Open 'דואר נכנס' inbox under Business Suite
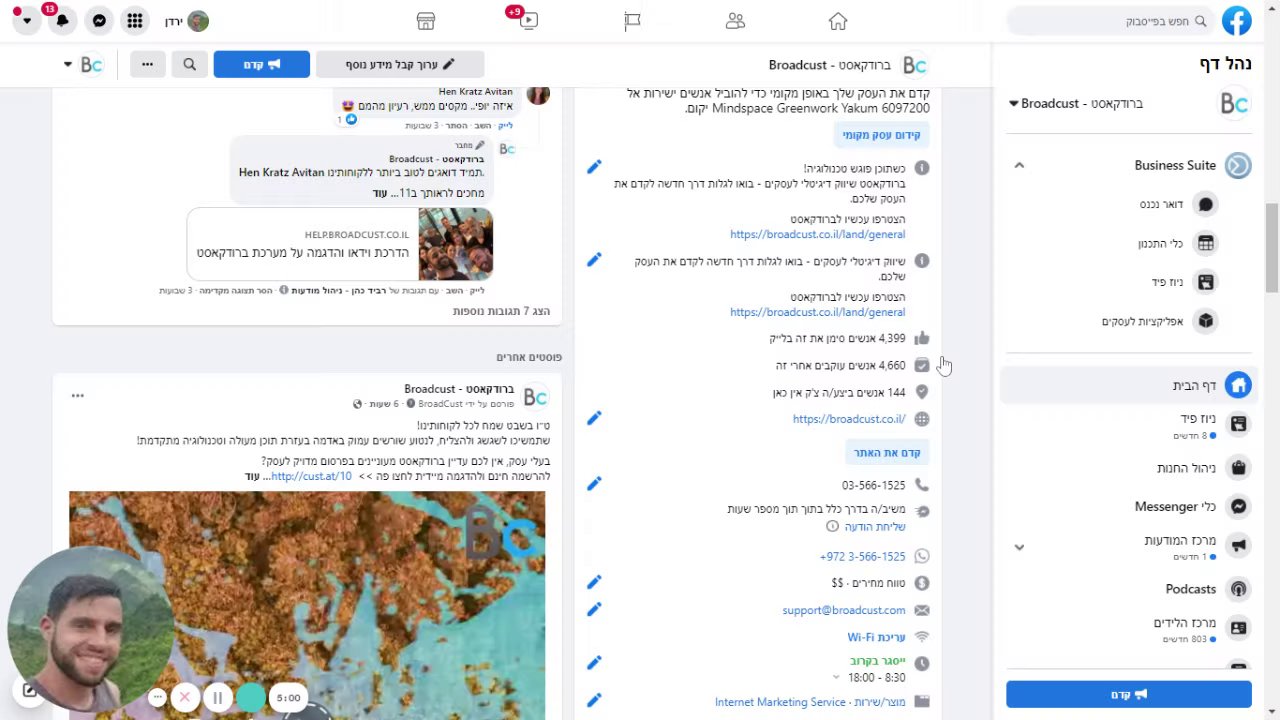This screenshot has width=1280, height=720. (x=1177, y=204)
